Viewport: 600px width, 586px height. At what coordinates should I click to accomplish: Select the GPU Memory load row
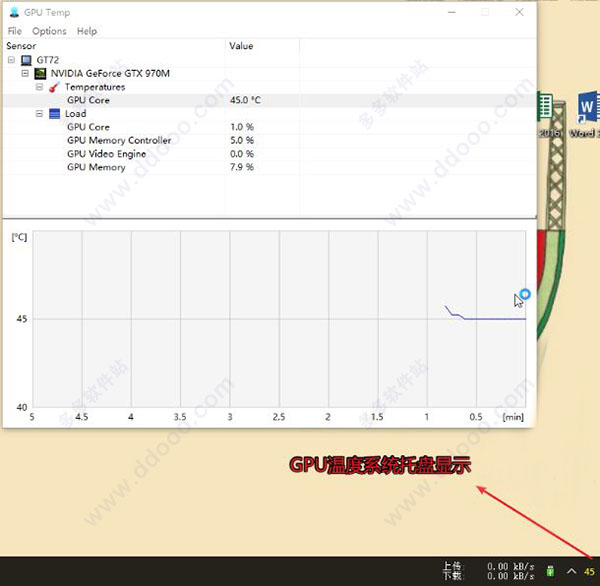point(269,167)
